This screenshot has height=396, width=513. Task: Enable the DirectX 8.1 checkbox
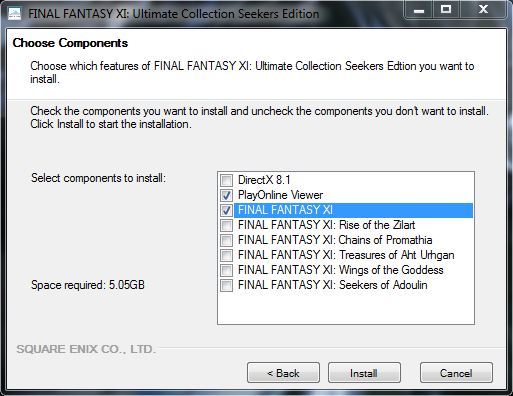(x=226, y=180)
